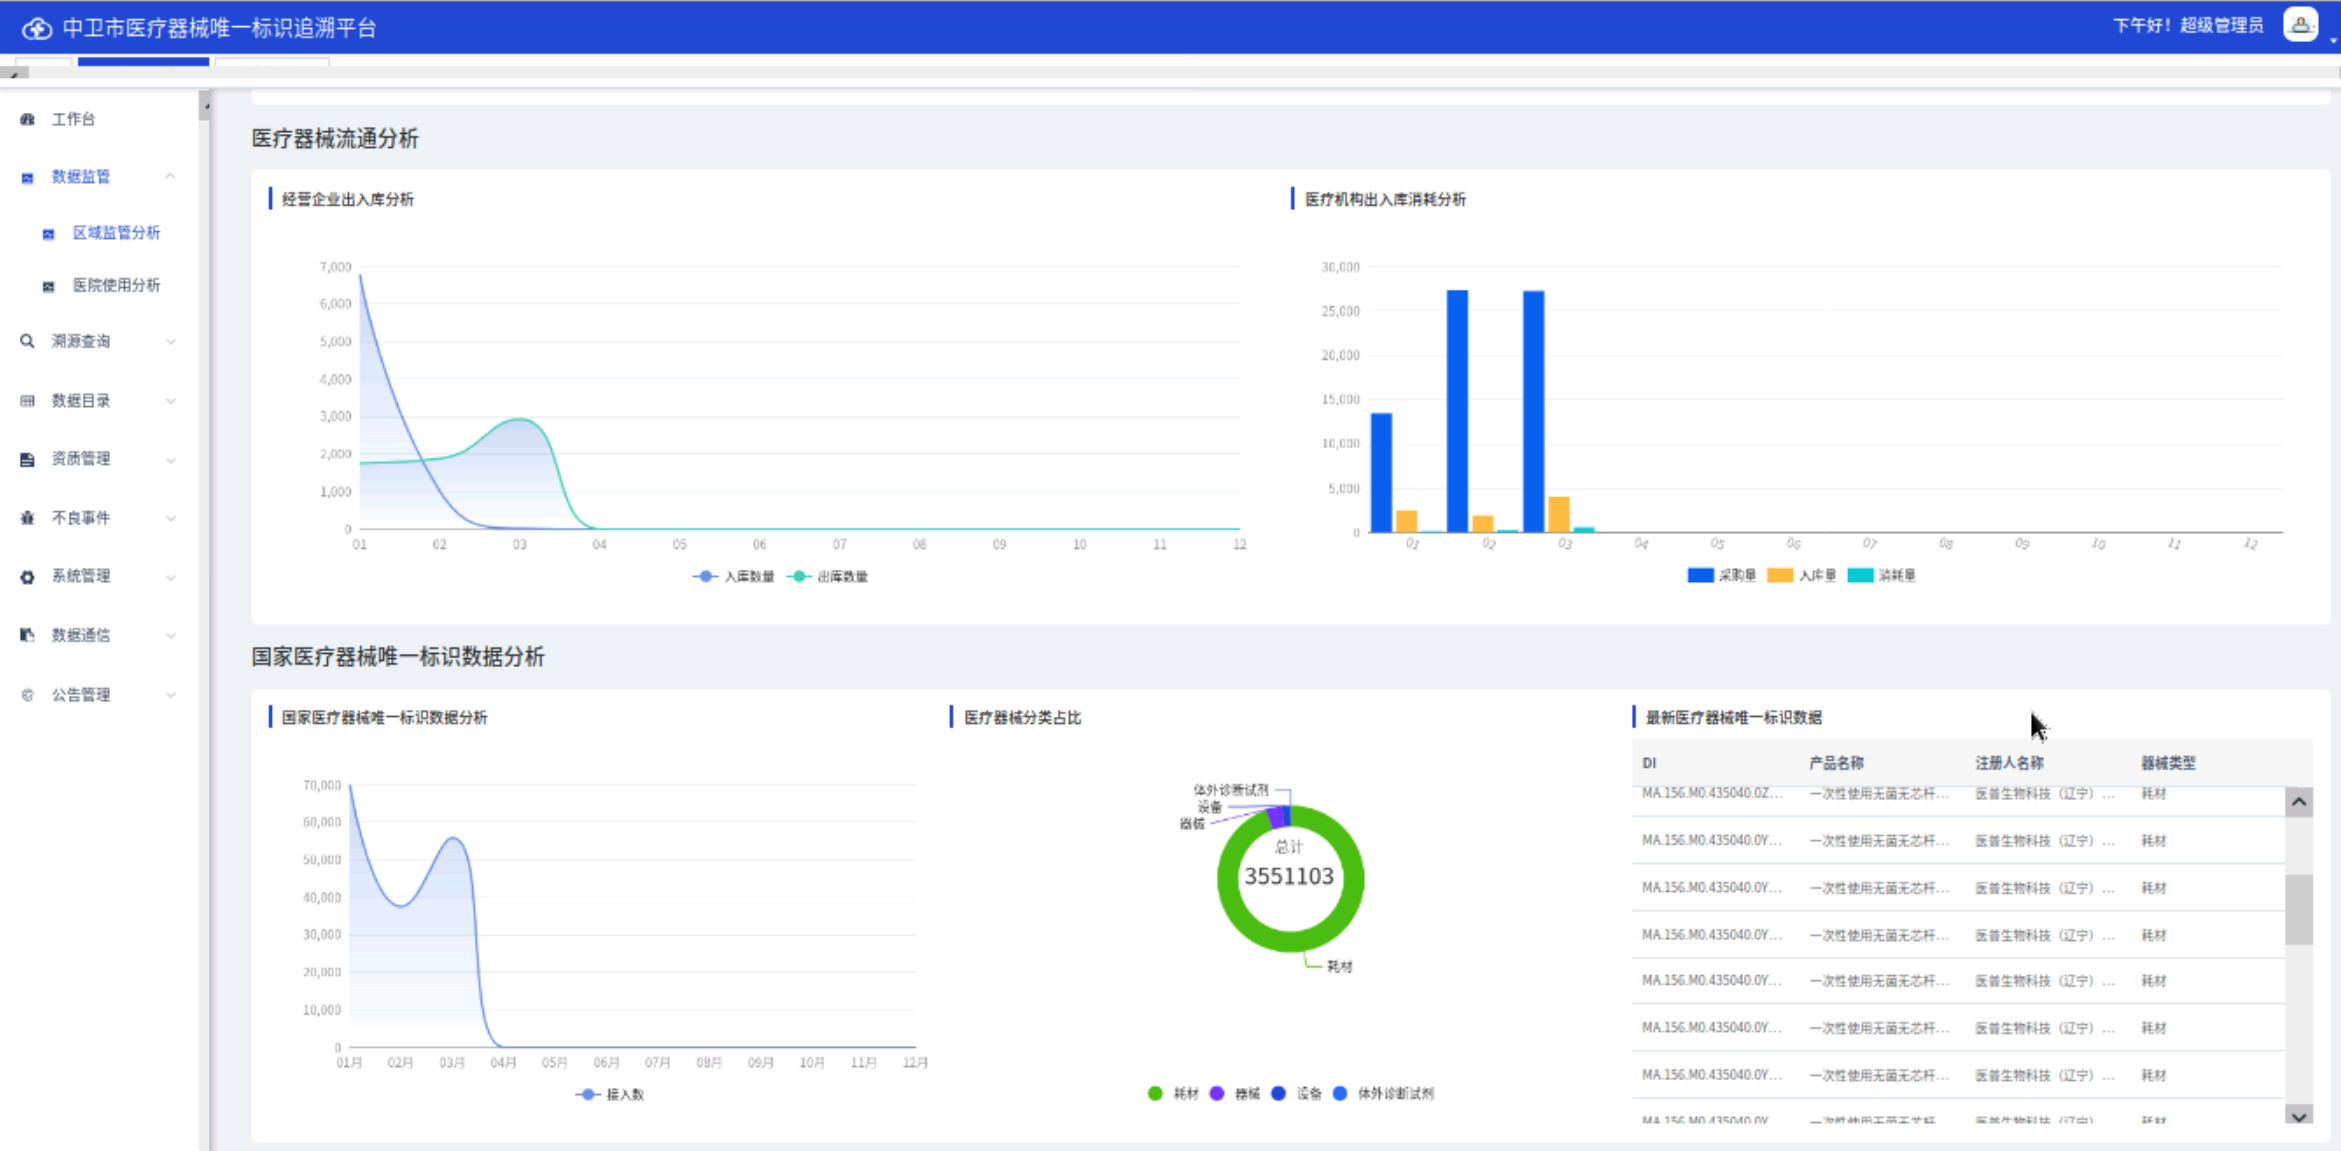Open the user avatar icon top right
Viewport: 2341px width, 1151px height.
click(x=2300, y=25)
